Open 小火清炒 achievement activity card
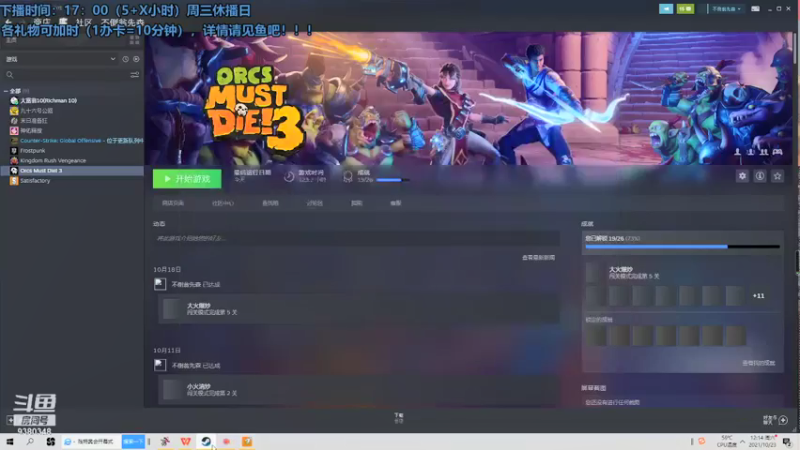800x450 pixels. 359,390
